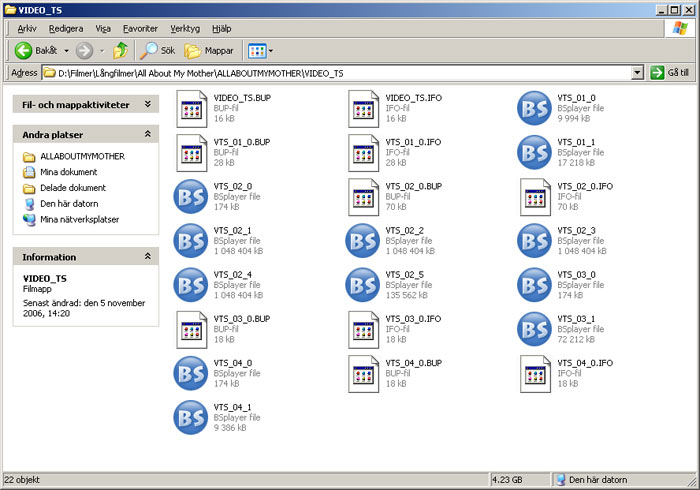
Task: Collapse the Information panel
Action: coord(148,257)
